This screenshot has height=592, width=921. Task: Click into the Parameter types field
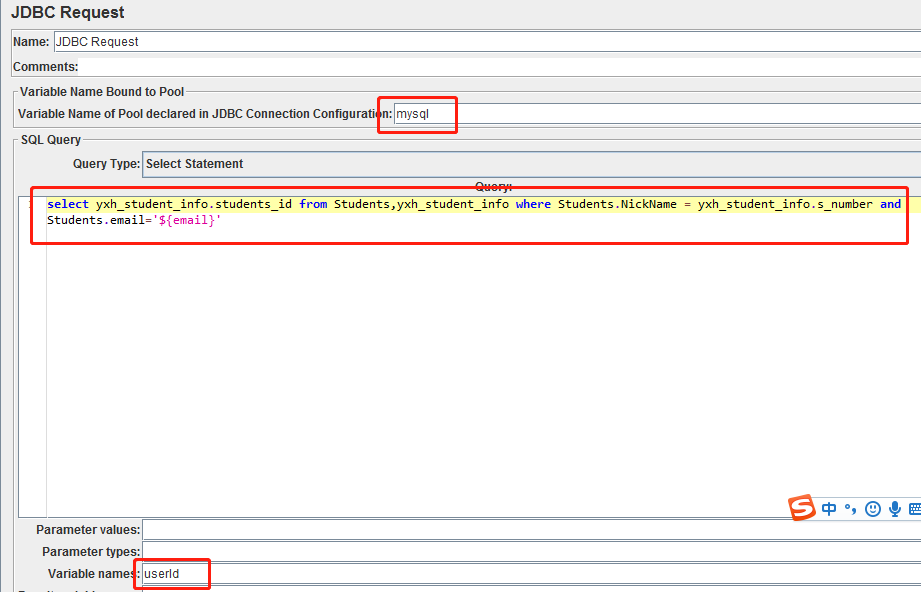point(532,551)
